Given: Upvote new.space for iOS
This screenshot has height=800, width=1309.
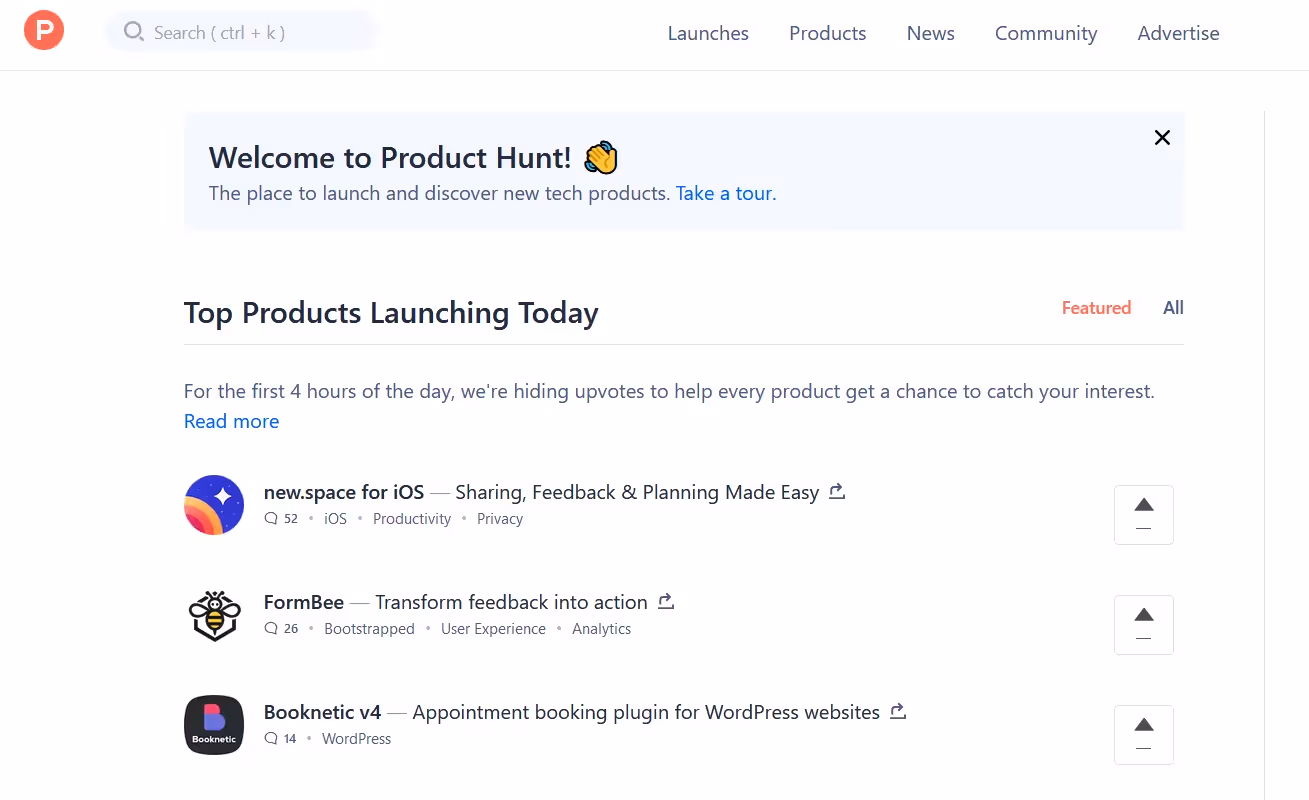Looking at the screenshot, I should pos(1143,515).
